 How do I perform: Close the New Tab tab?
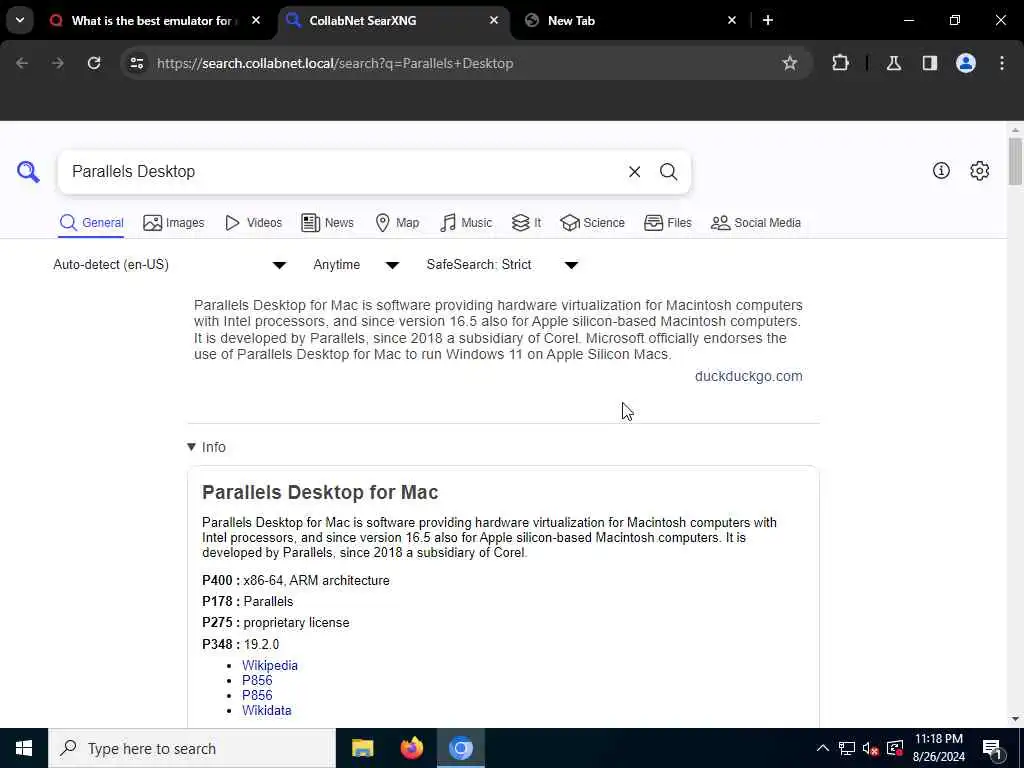pos(731,20)
